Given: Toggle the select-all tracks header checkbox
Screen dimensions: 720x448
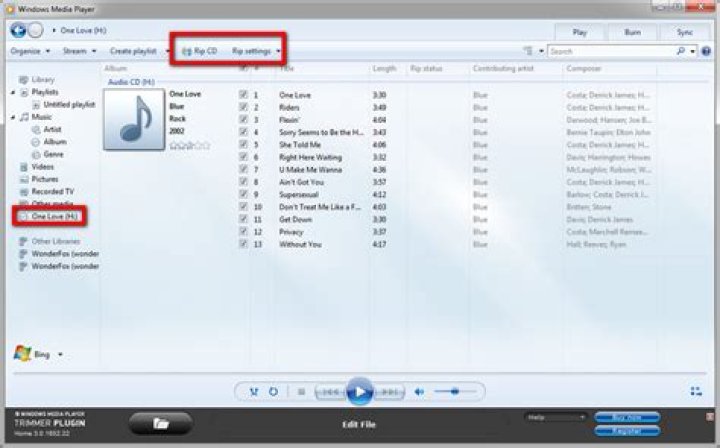Looking at the screenshot, I should pos(243,68).
